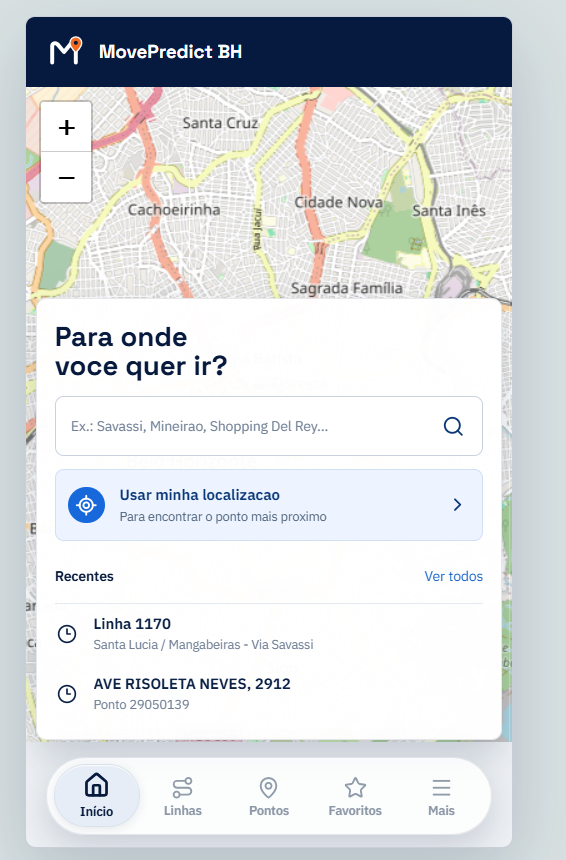Click the magnifier search icon

click(453, 426)
